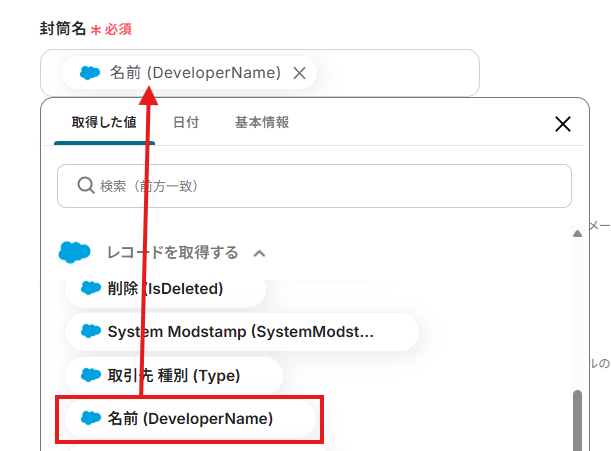Click Salesforce icon in 取引先 種別 item
The height and width of the screenshot is (451, 611).
(x=91, y=375)
